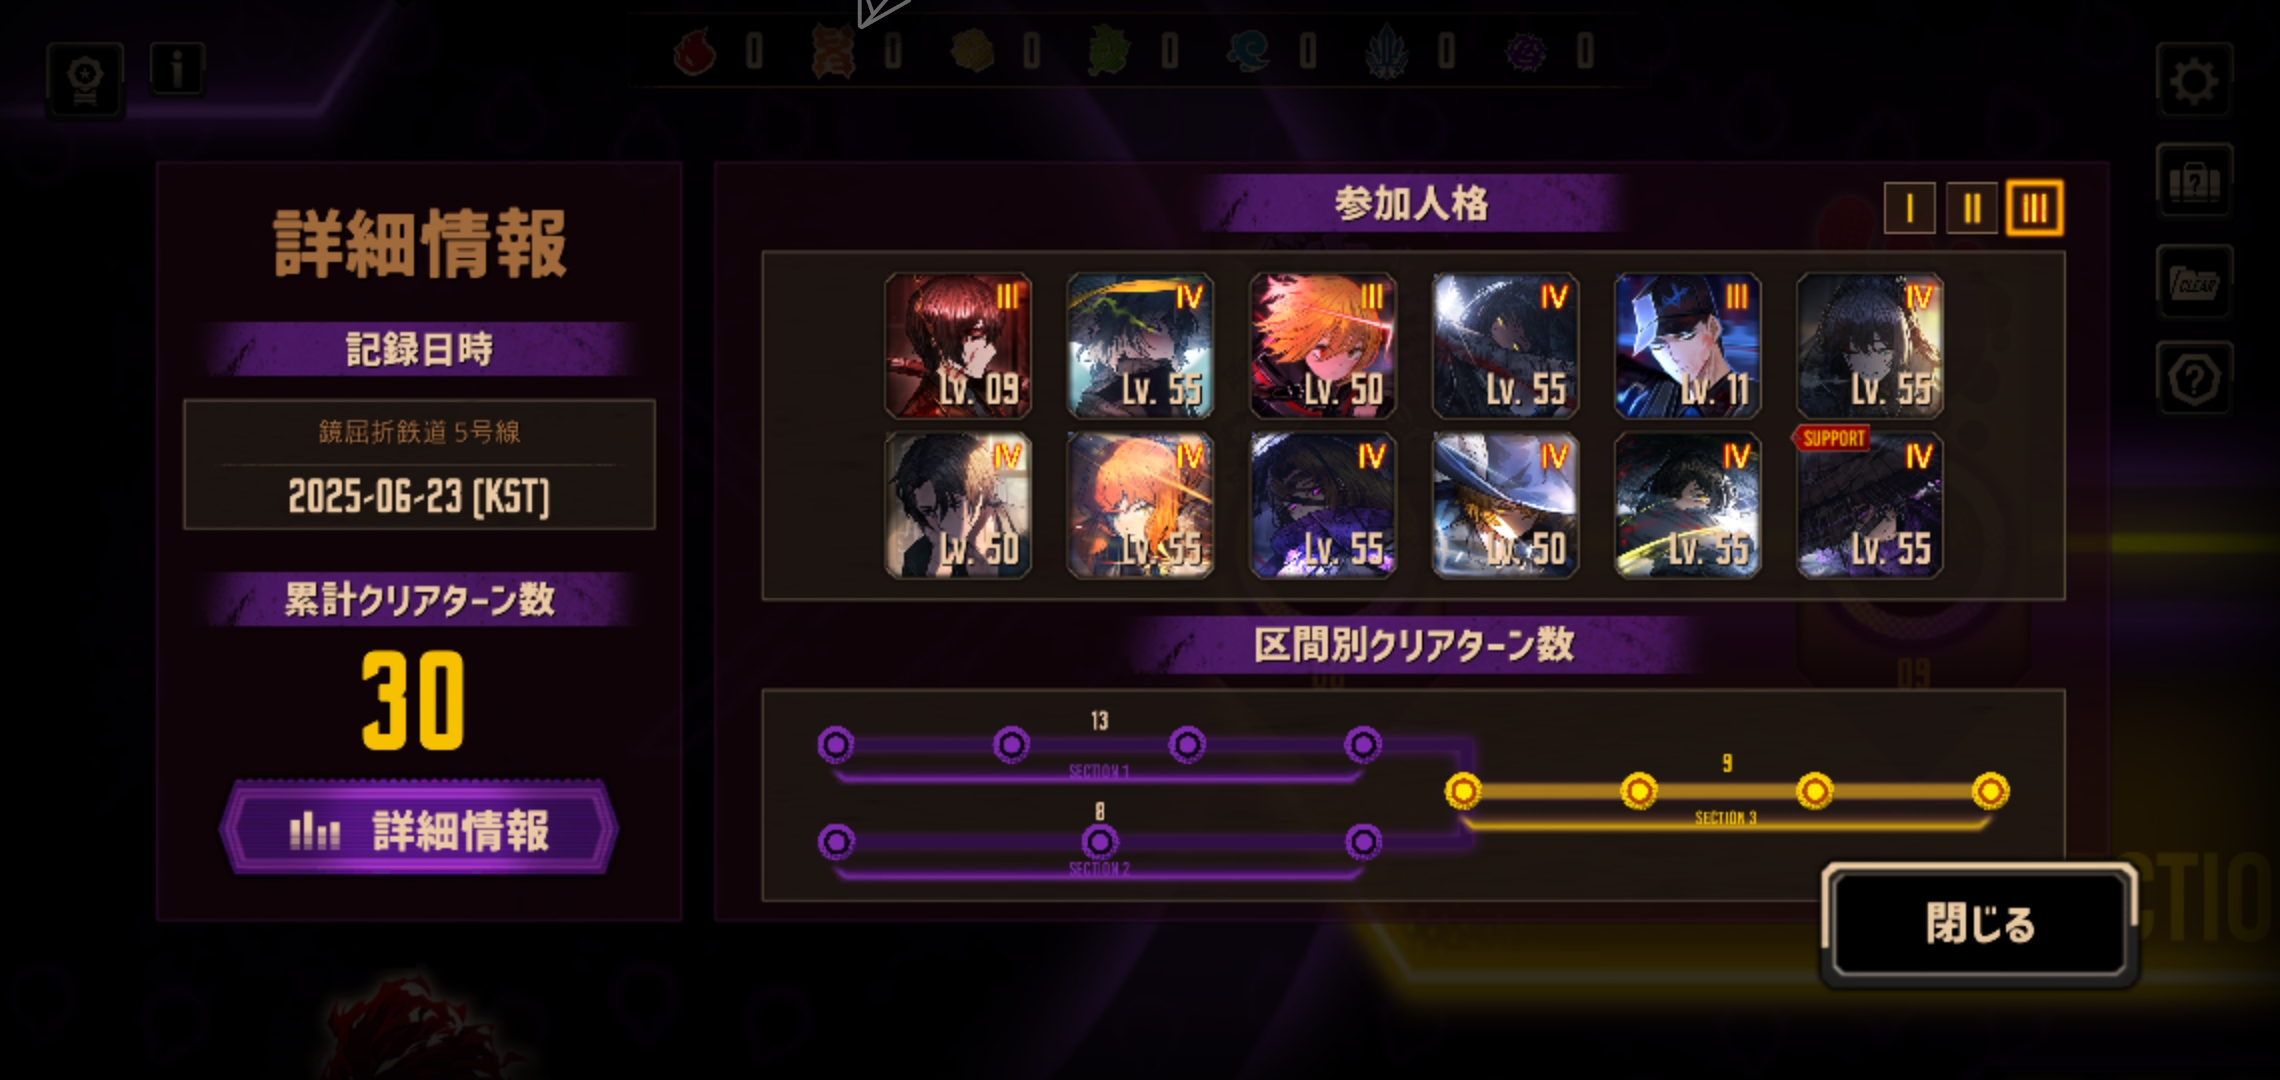
Task: Click the last yellow node of Section 3
Action: click(x=1990, y=791)
